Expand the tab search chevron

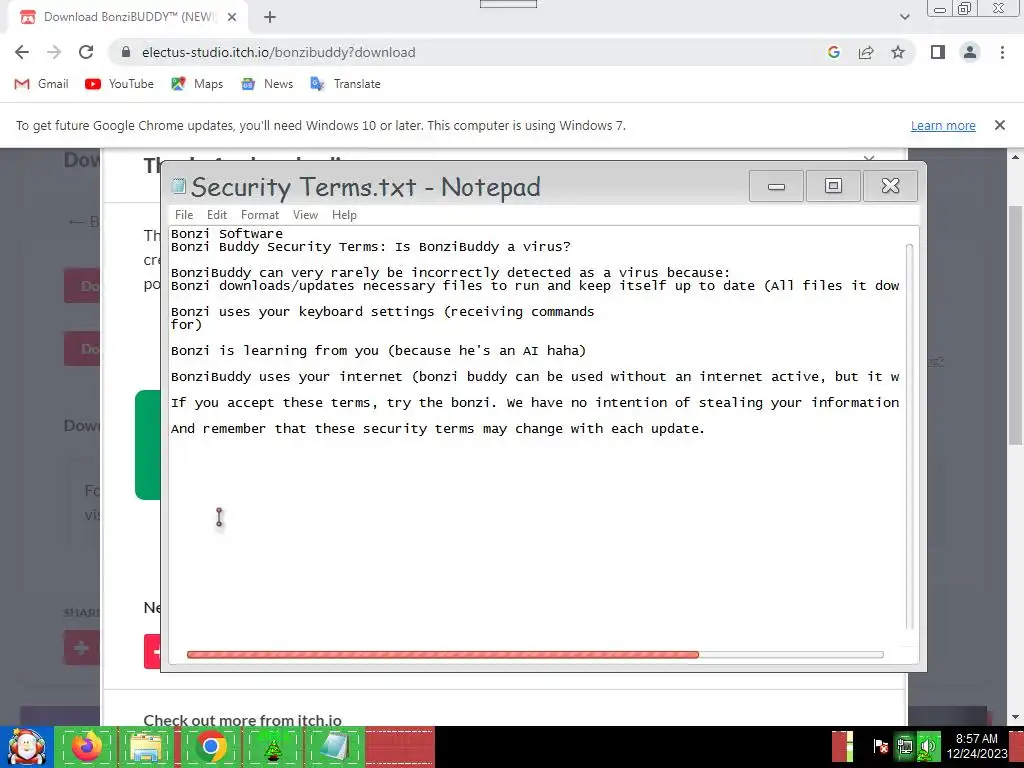point(904,17)
